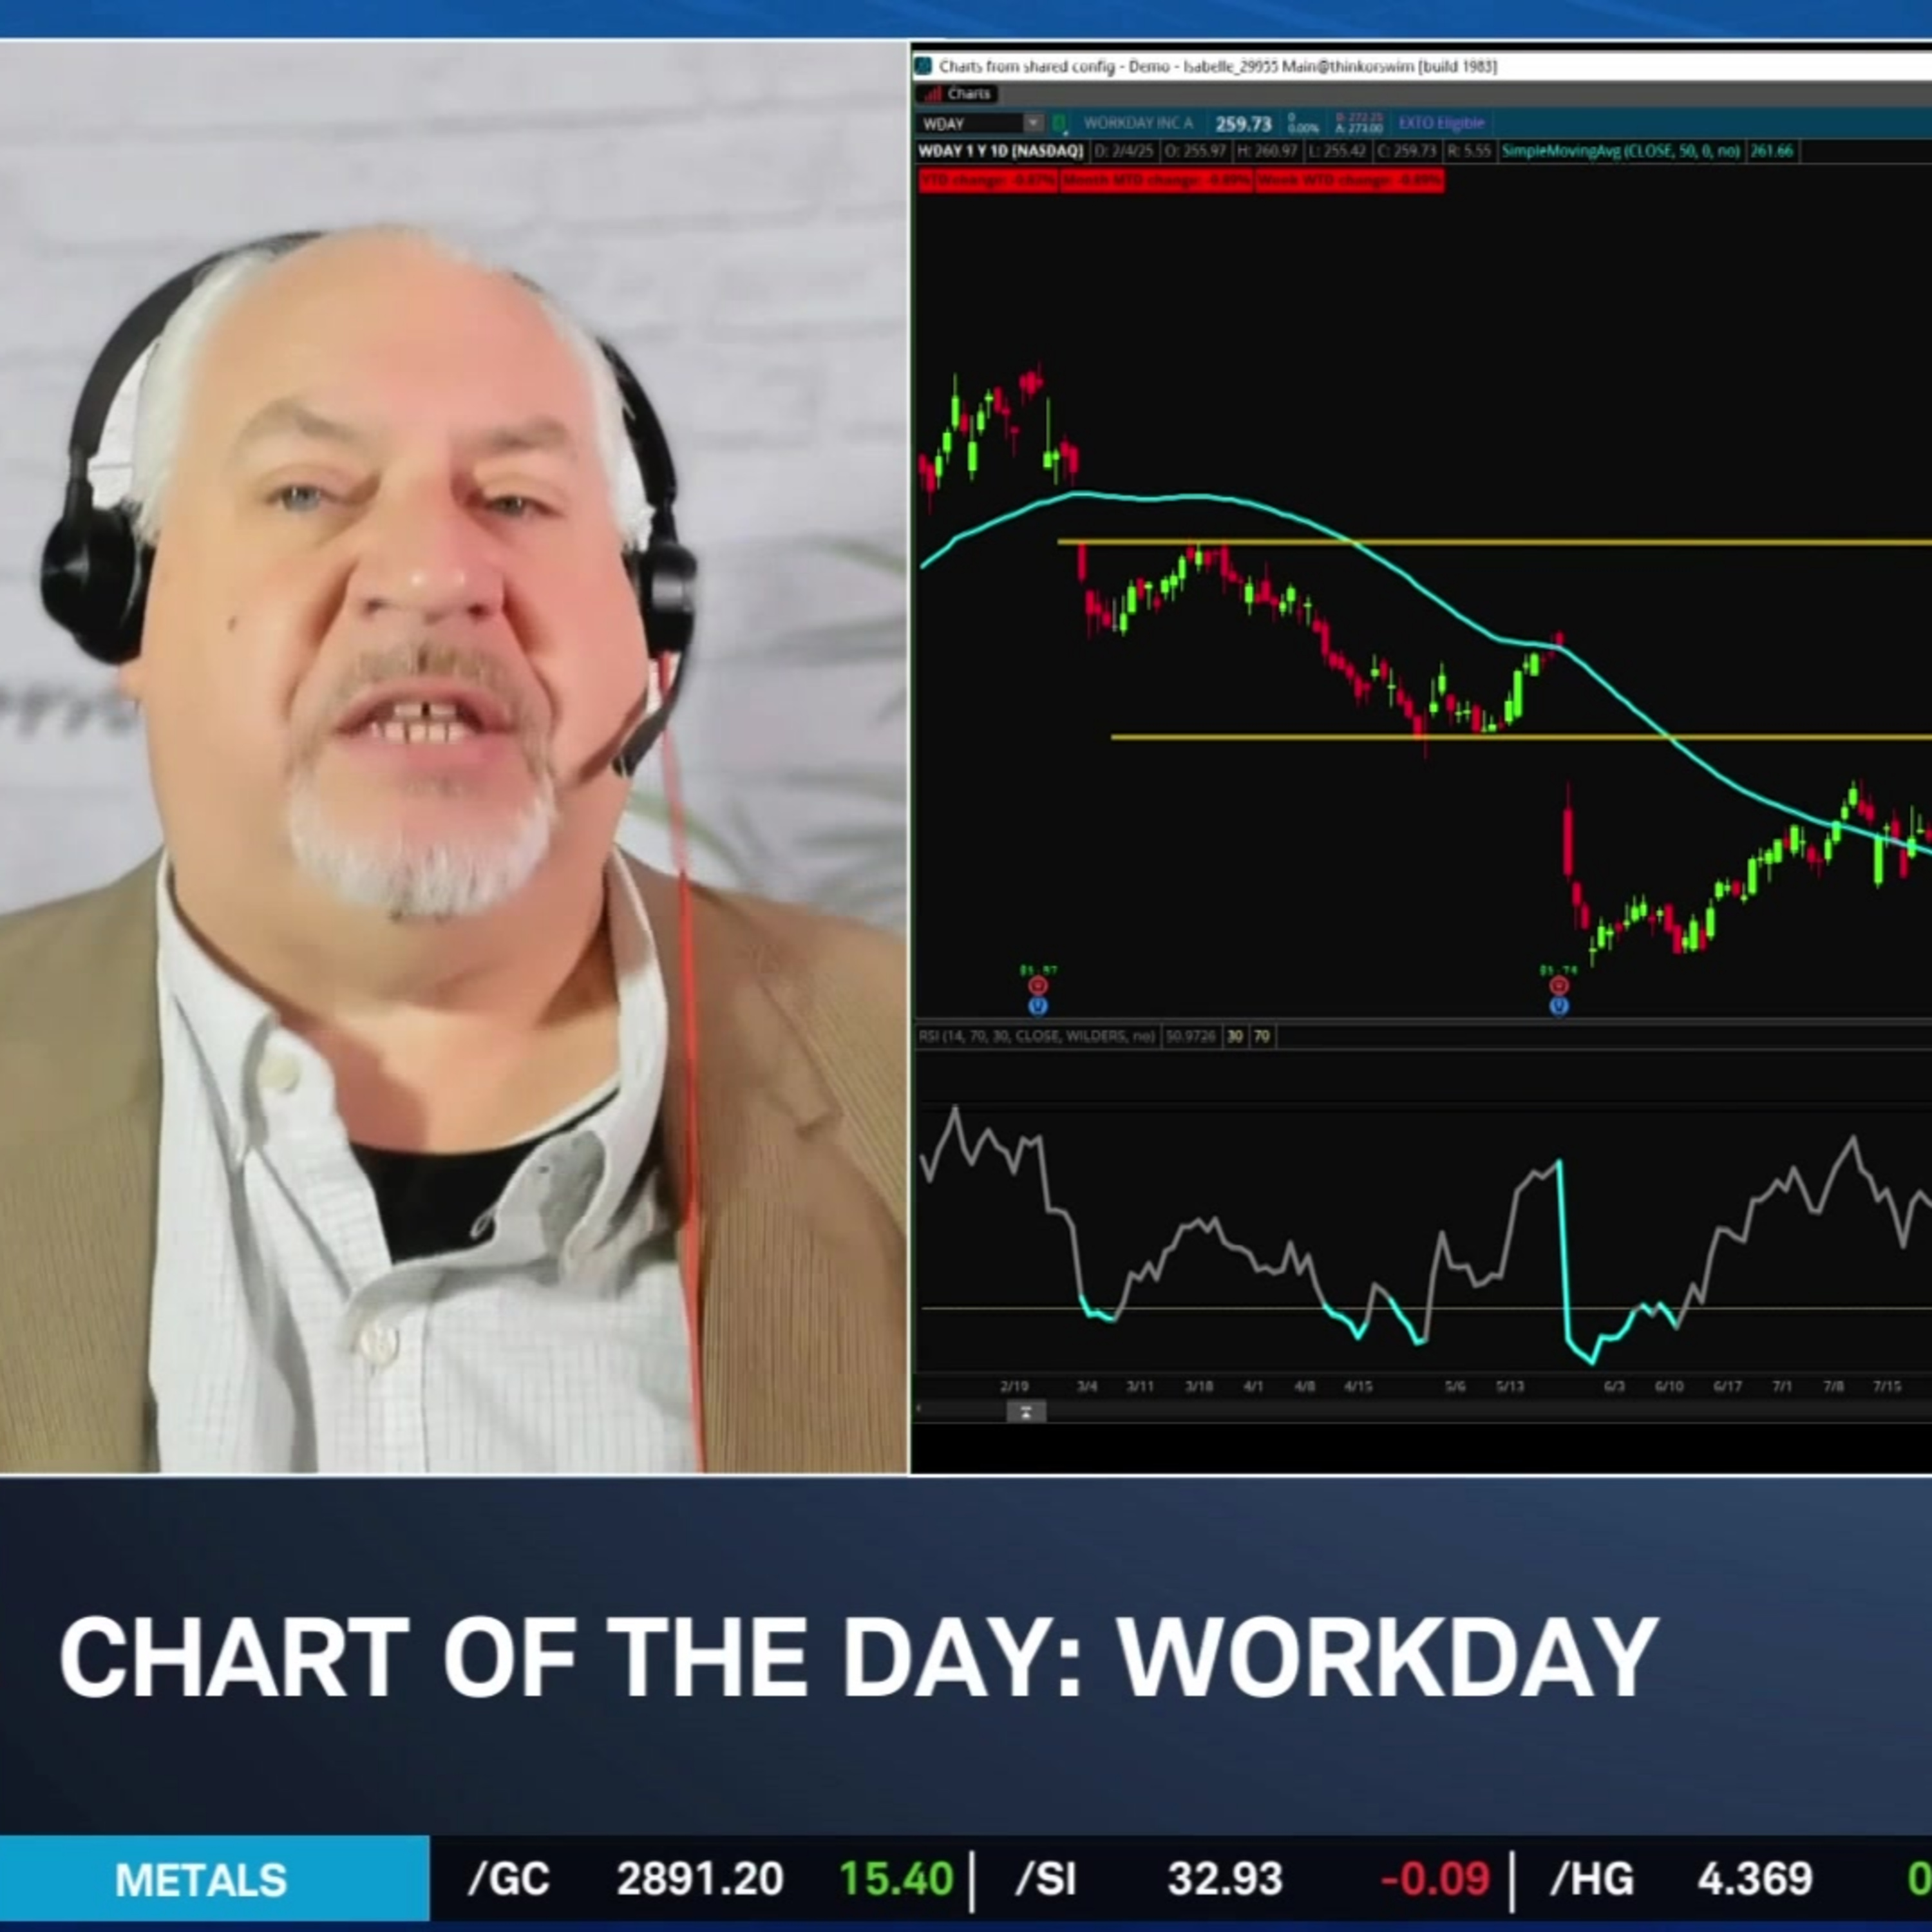Click the RSI oversold level 30 label
Image resolution: width=1932 pixels, height=1932 pixels.
[1235, 1036]
